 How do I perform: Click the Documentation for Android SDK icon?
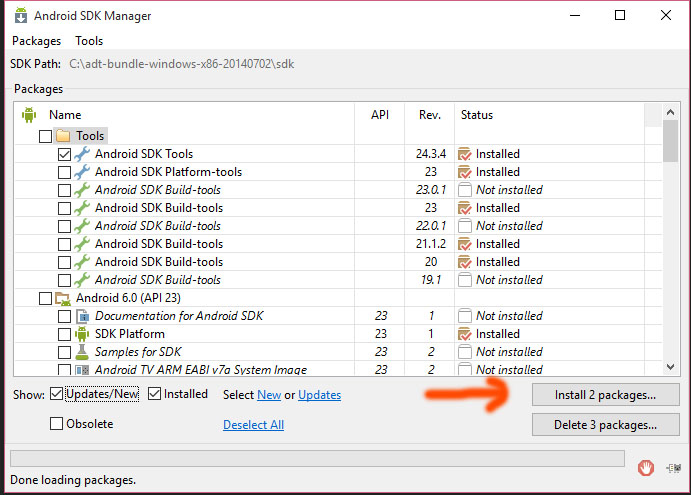click(x=82, y=316)
